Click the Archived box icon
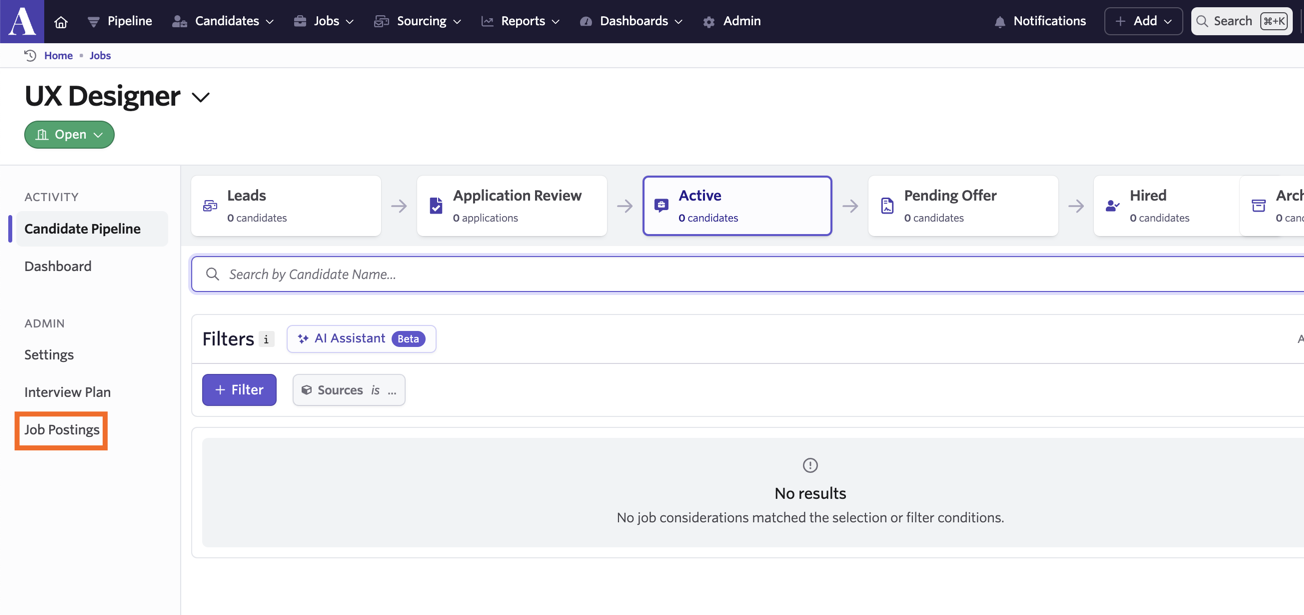This screenshot has height=615, width=1304. pyautogui.click(x=1259, y=206)
